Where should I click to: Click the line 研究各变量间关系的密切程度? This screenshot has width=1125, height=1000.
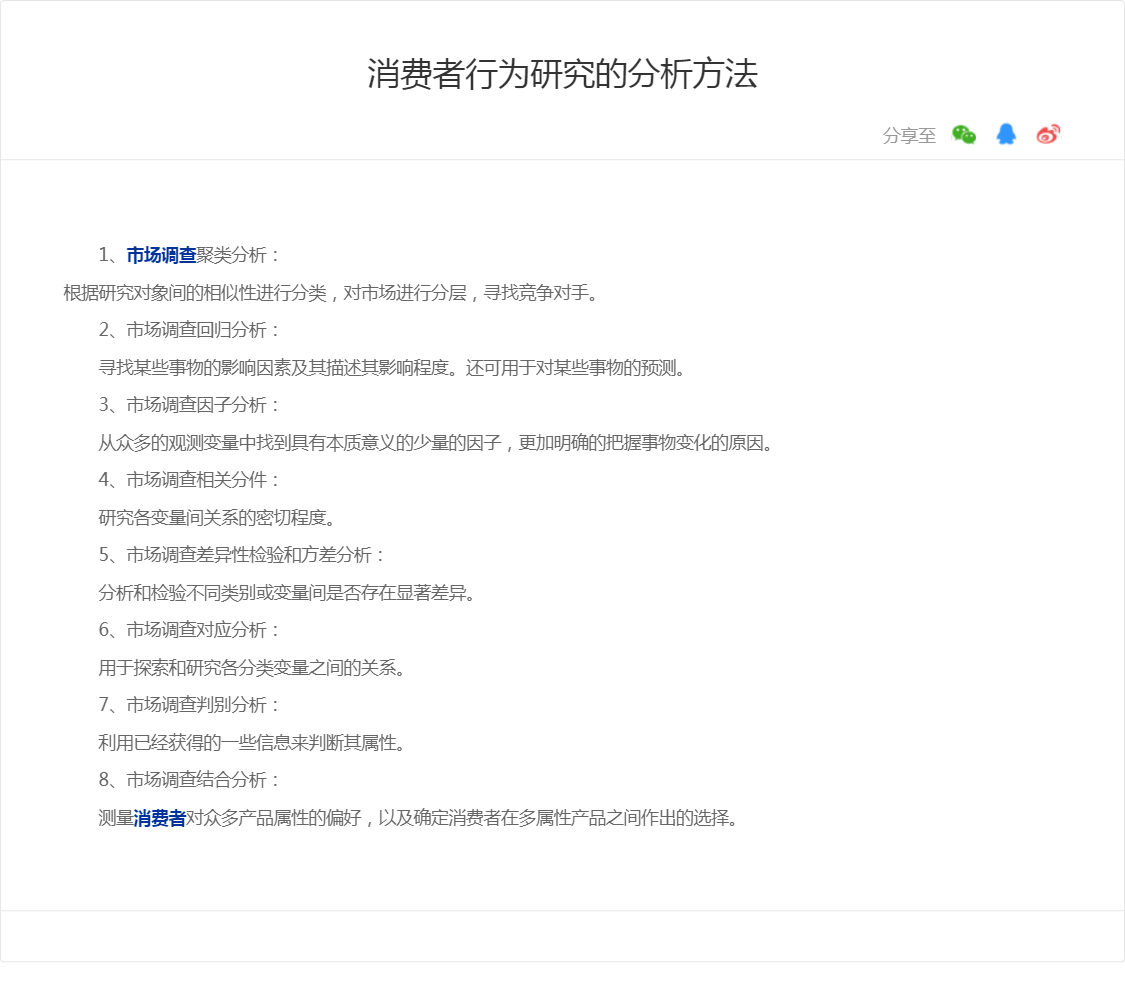tap(217, 517)
